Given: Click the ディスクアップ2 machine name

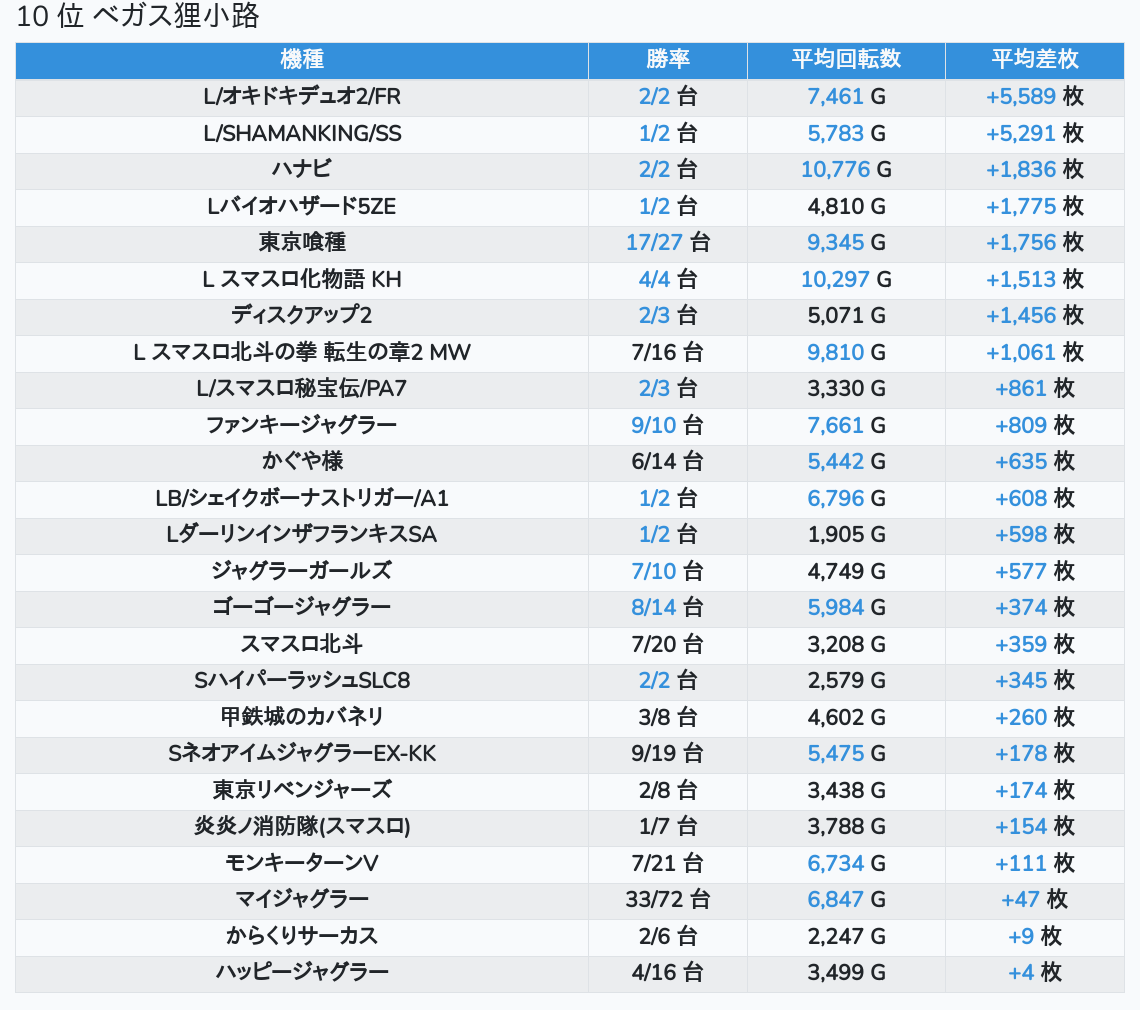Looking at the screenshot, I should pos(302,316).
